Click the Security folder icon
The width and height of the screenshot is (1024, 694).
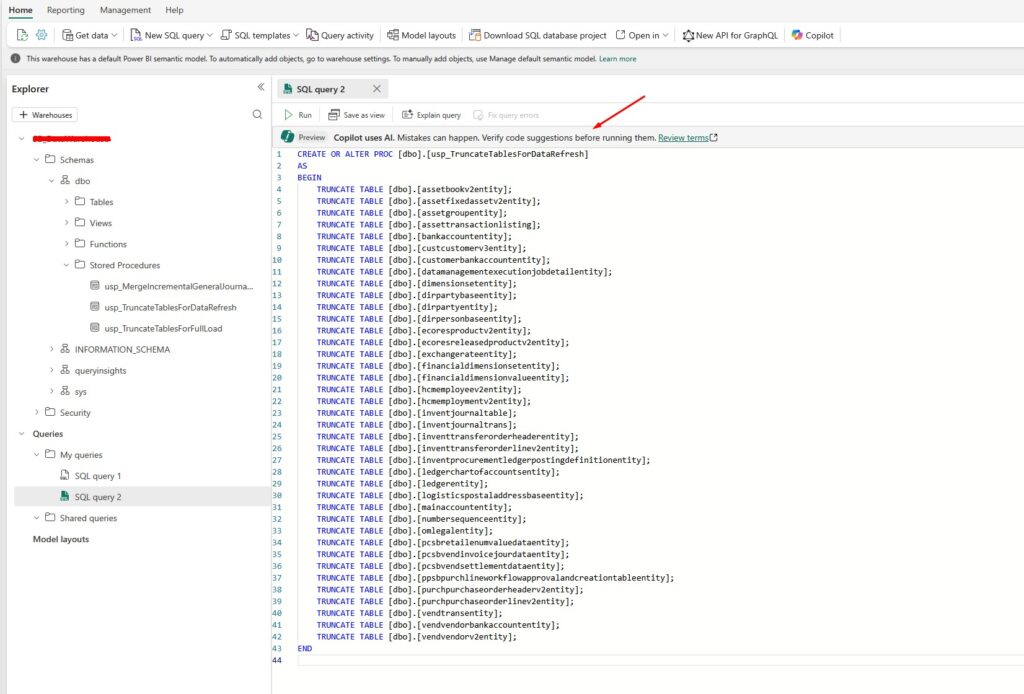point(50,412)
